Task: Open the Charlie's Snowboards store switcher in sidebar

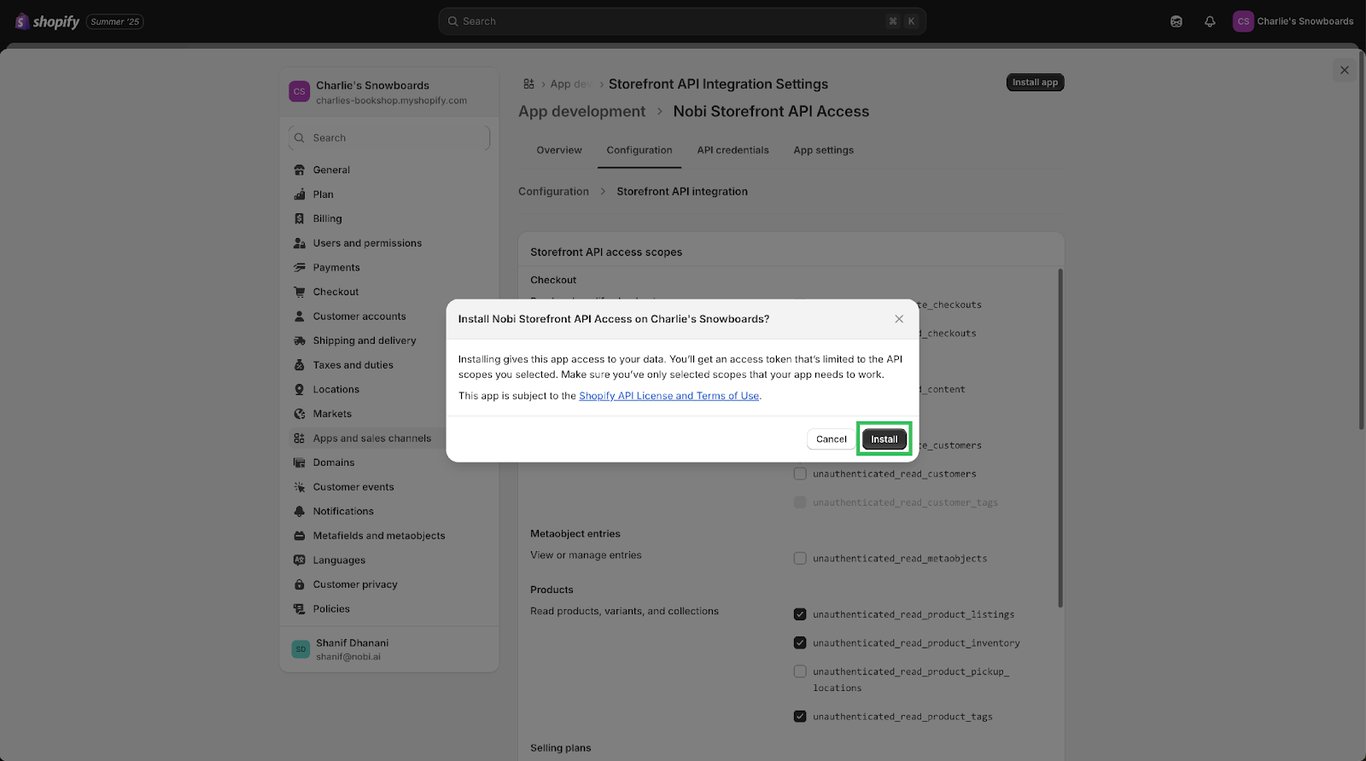Action: point(389,92)
